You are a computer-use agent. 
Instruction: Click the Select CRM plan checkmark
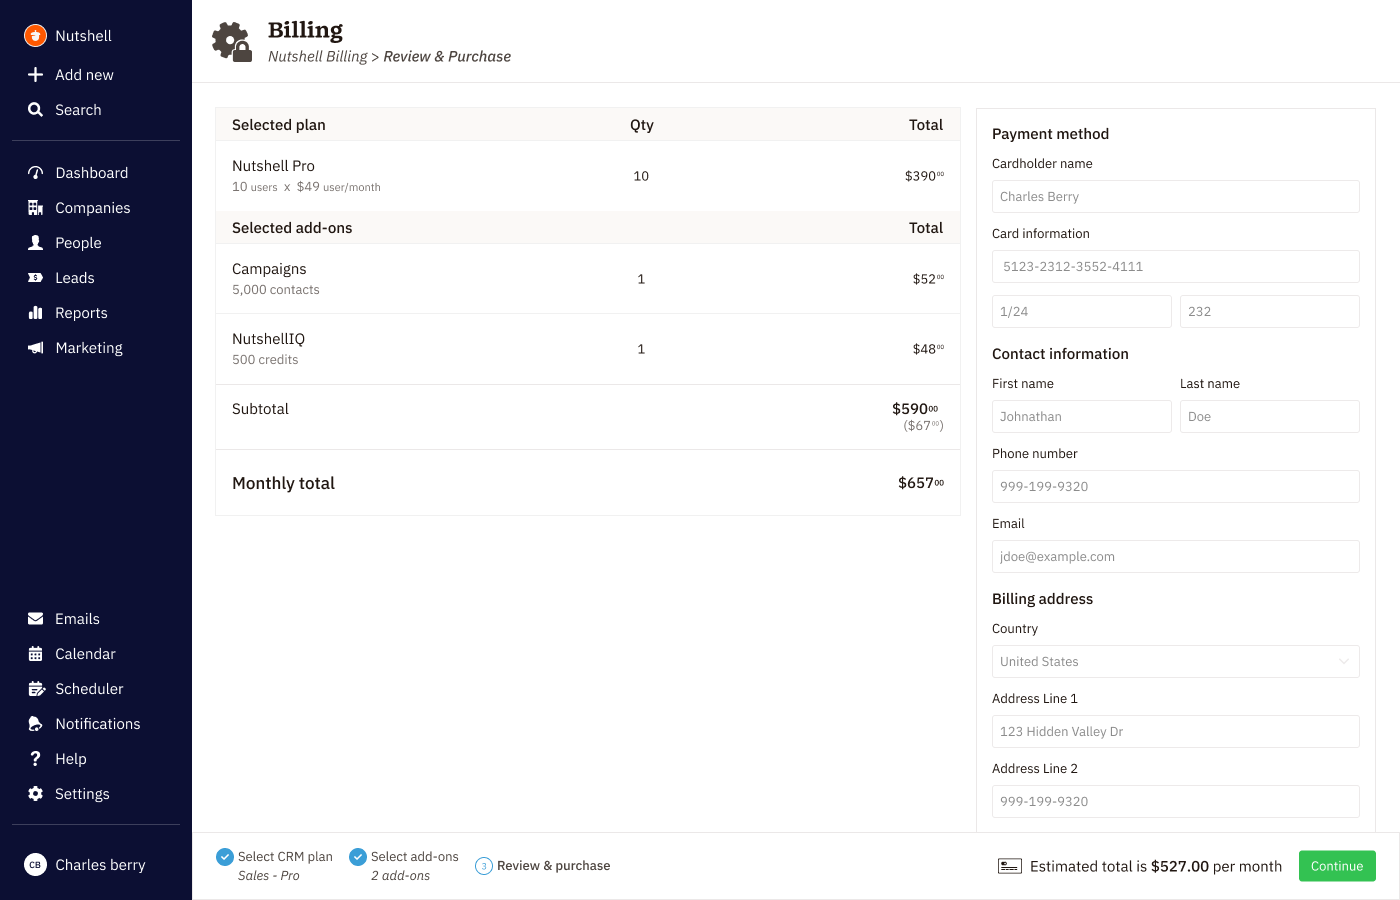point(225,857)
